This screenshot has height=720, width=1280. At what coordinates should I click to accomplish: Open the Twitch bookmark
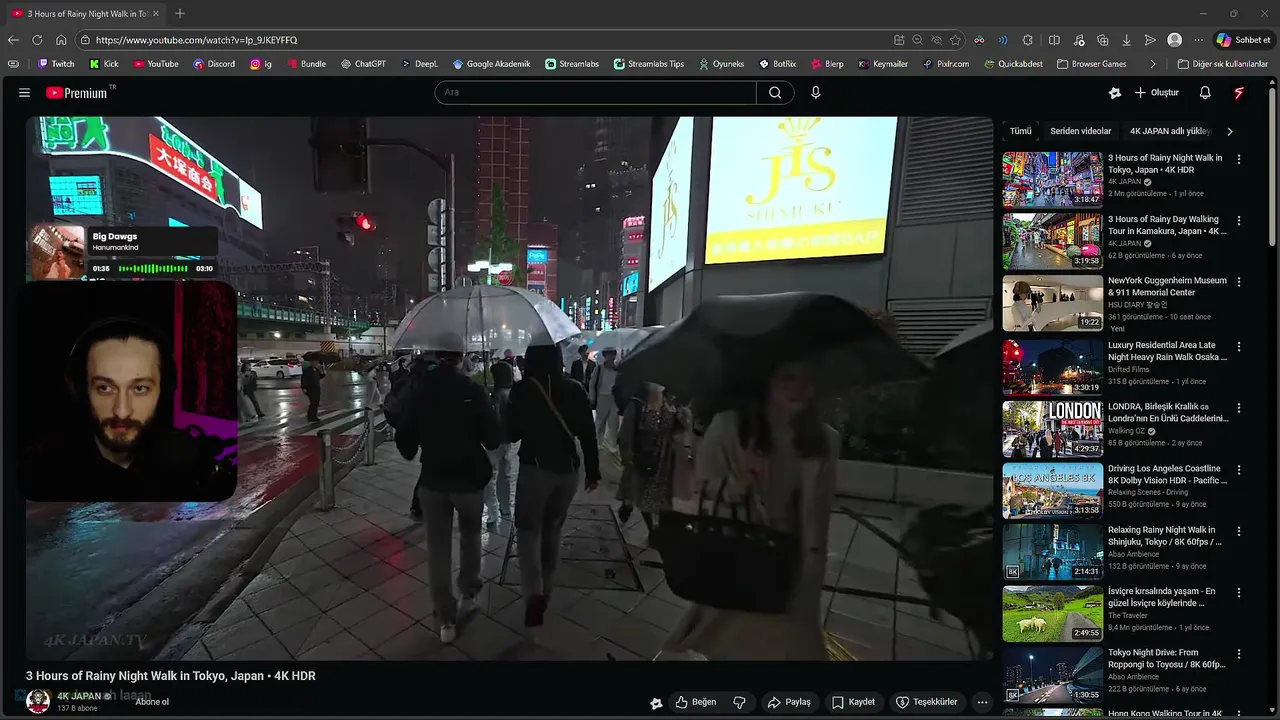[56, 64]
